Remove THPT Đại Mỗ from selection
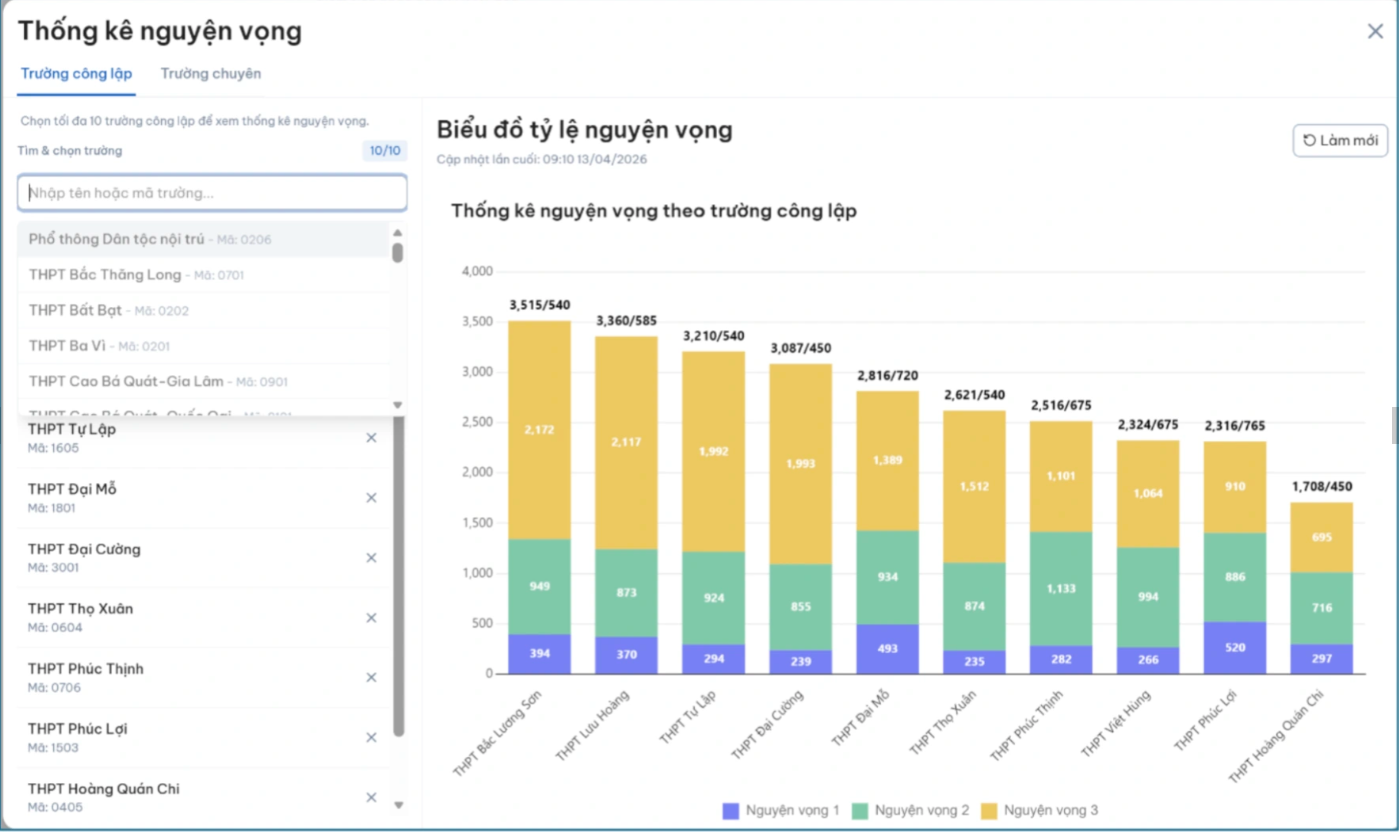This screenshot has height=832, width=1399. click(371, 498)
